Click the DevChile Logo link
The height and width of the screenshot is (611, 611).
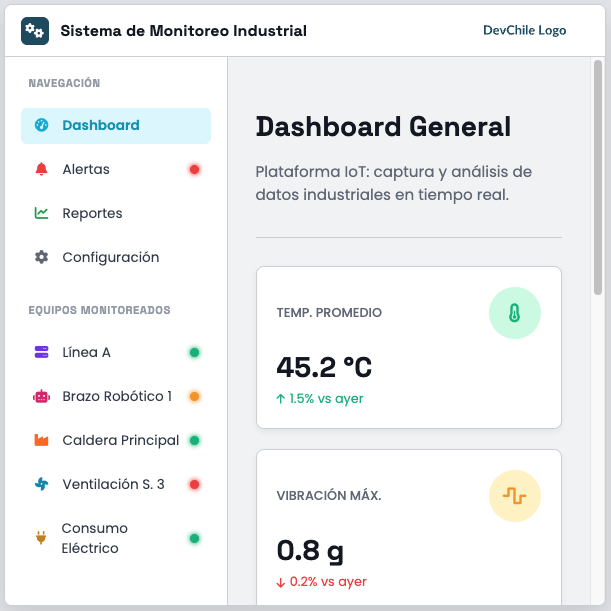(524, 31)
